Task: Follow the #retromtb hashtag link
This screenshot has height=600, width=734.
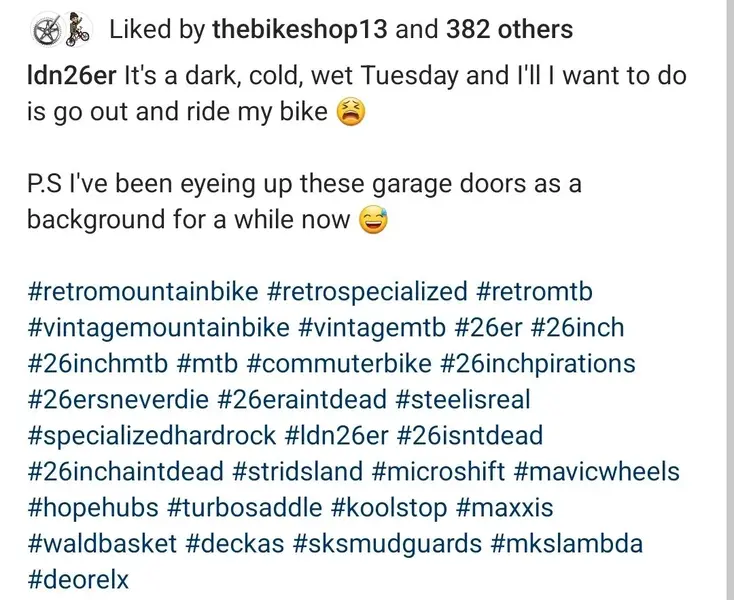Action: 534,292
